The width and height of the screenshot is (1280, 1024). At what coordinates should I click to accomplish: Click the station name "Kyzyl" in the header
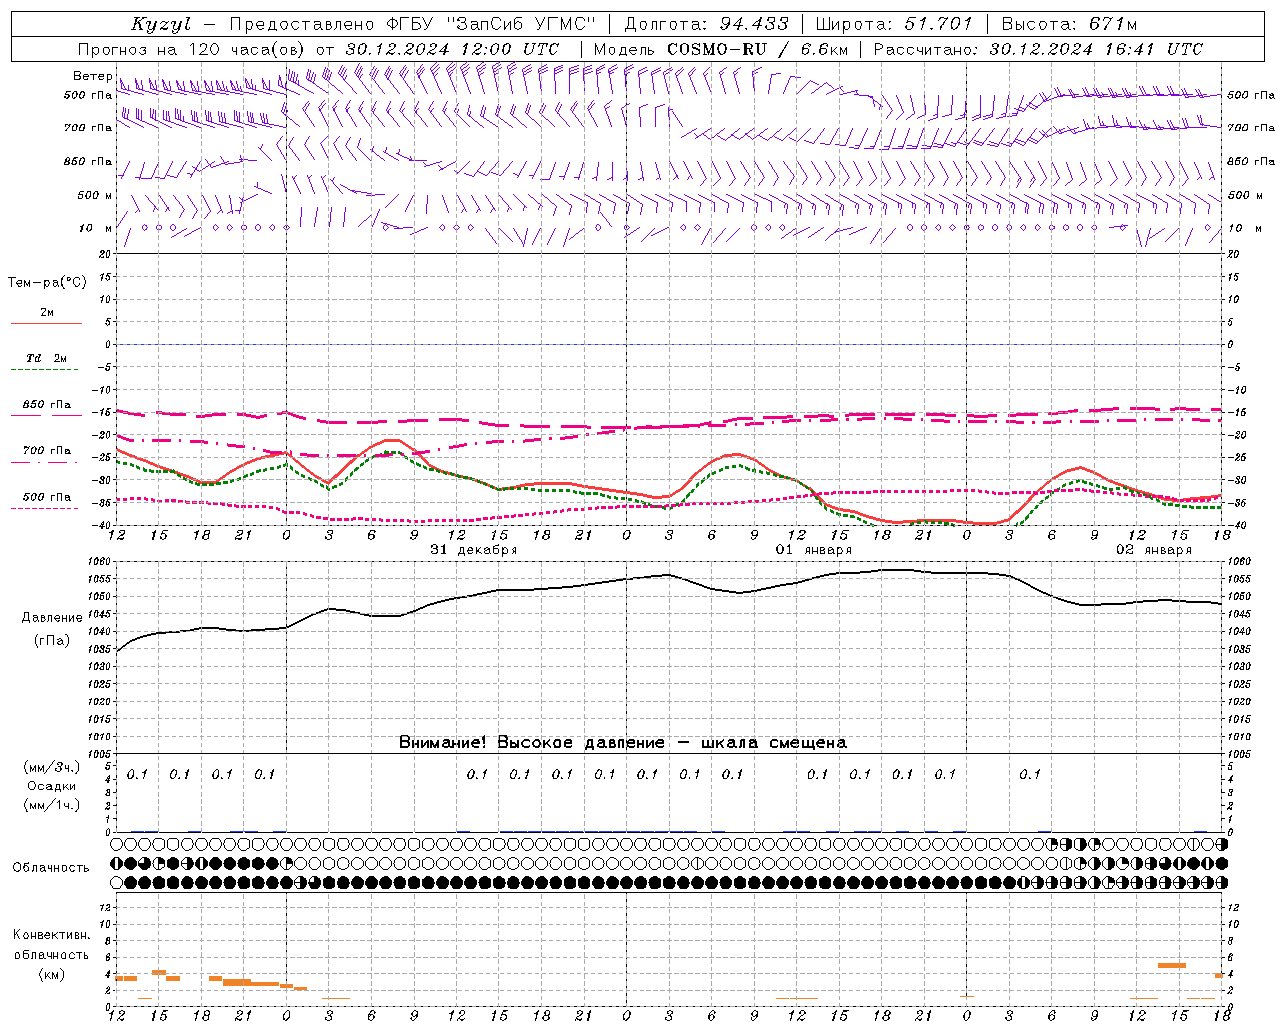tap(161, 24)
